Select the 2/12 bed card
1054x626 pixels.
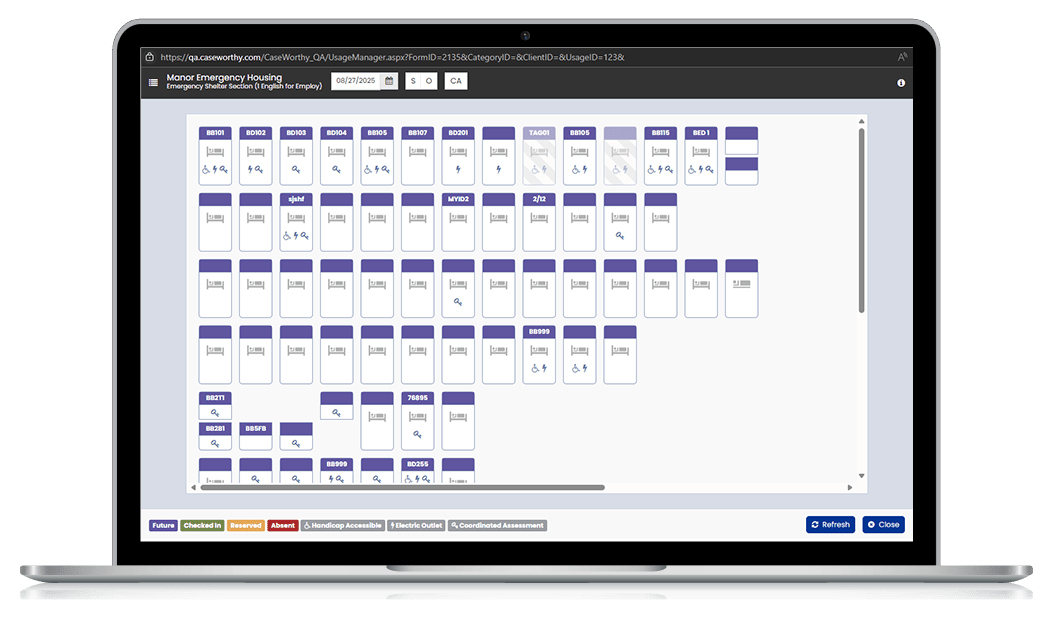pyautogui.click(x=539, y=223)
